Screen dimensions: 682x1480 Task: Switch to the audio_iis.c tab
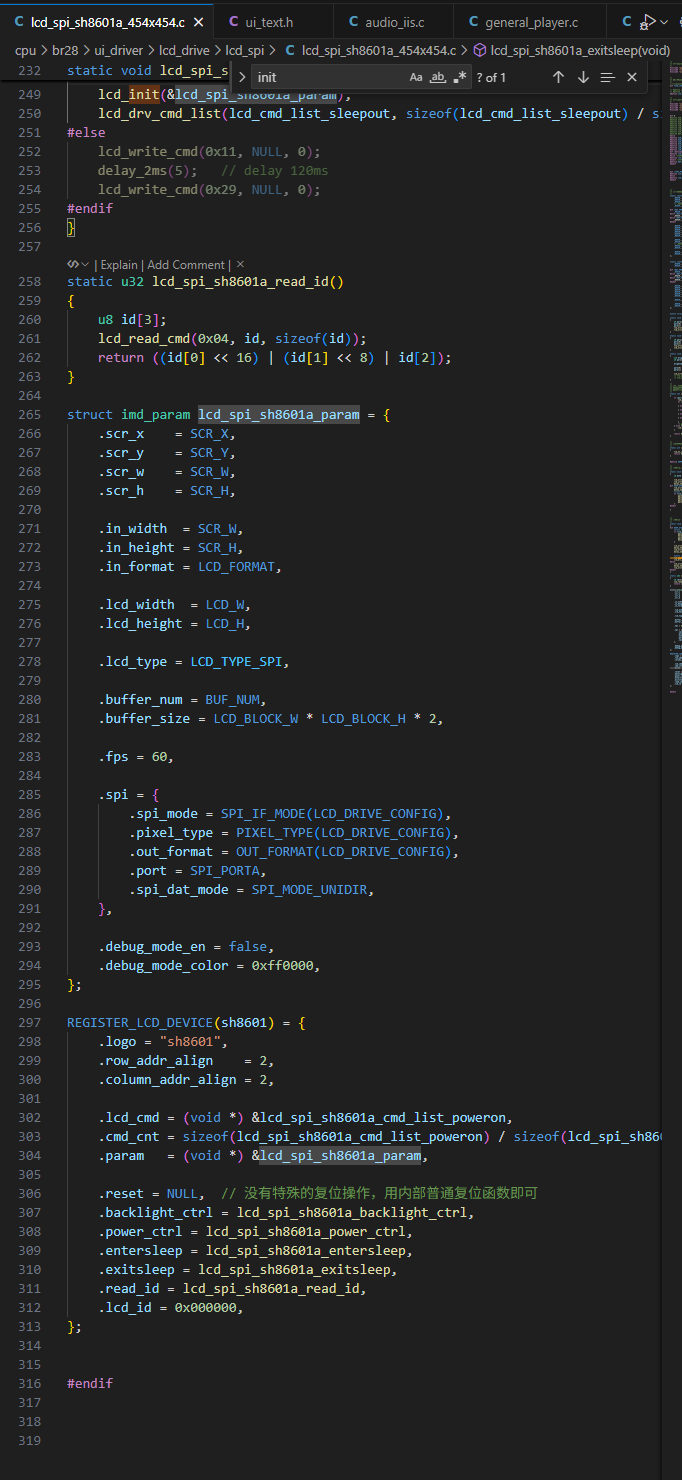tap(392, 22)
